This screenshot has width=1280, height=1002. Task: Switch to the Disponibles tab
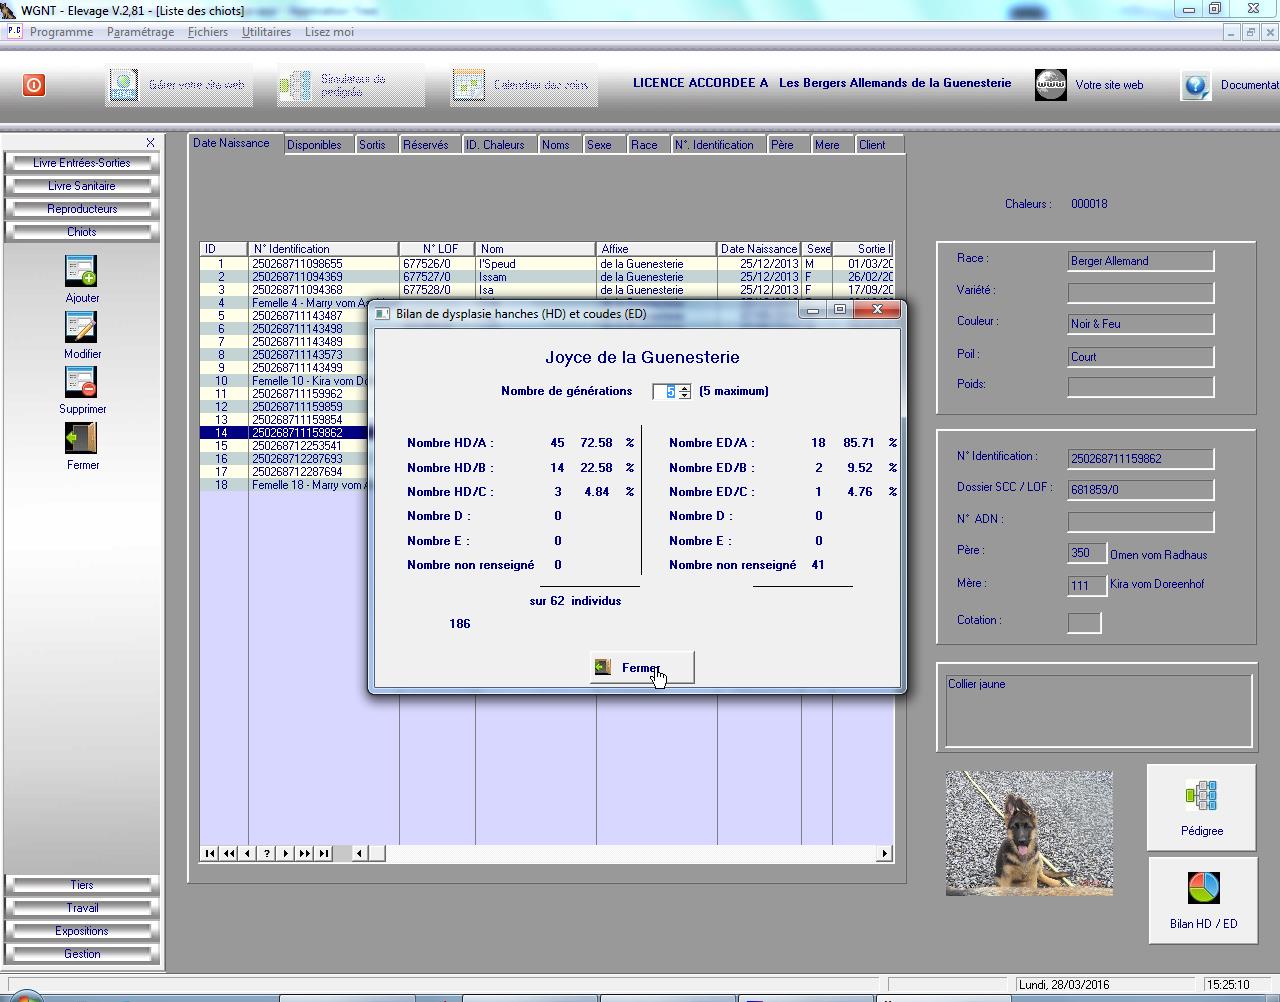314,145
